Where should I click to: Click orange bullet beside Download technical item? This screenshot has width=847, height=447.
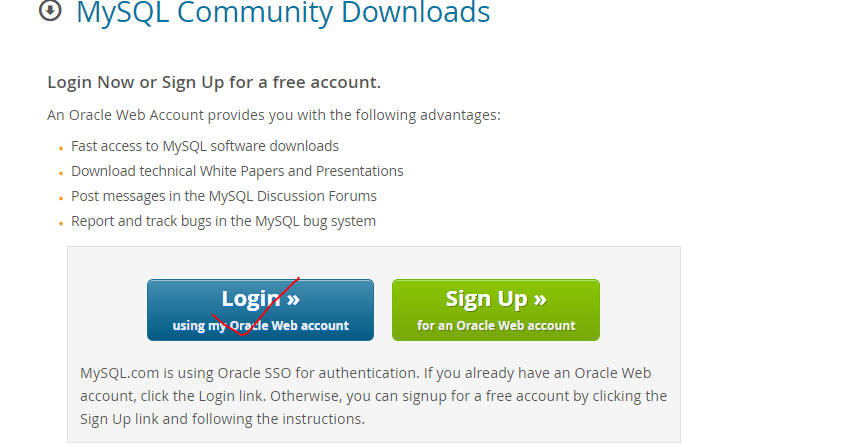(61, 173)
